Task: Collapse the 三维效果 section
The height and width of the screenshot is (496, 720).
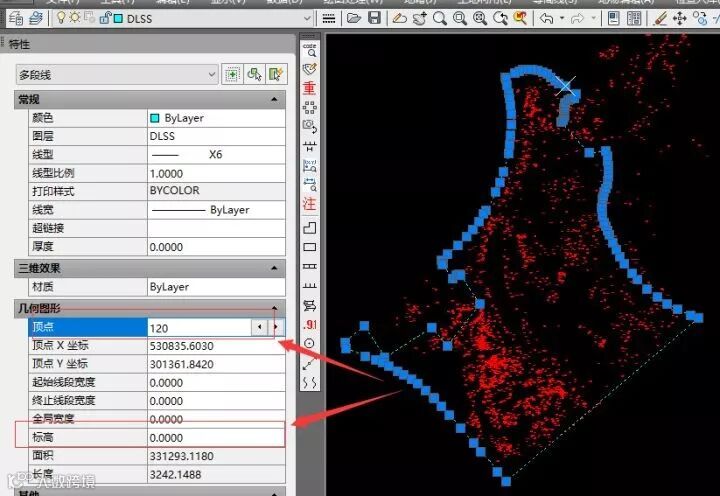Action: pyautogui.click(x=274, y=268)
